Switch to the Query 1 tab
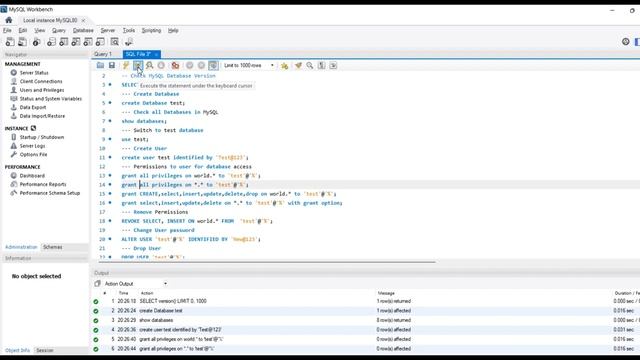The height and width of the screenshot is (360, 640). tap(102, 54)
